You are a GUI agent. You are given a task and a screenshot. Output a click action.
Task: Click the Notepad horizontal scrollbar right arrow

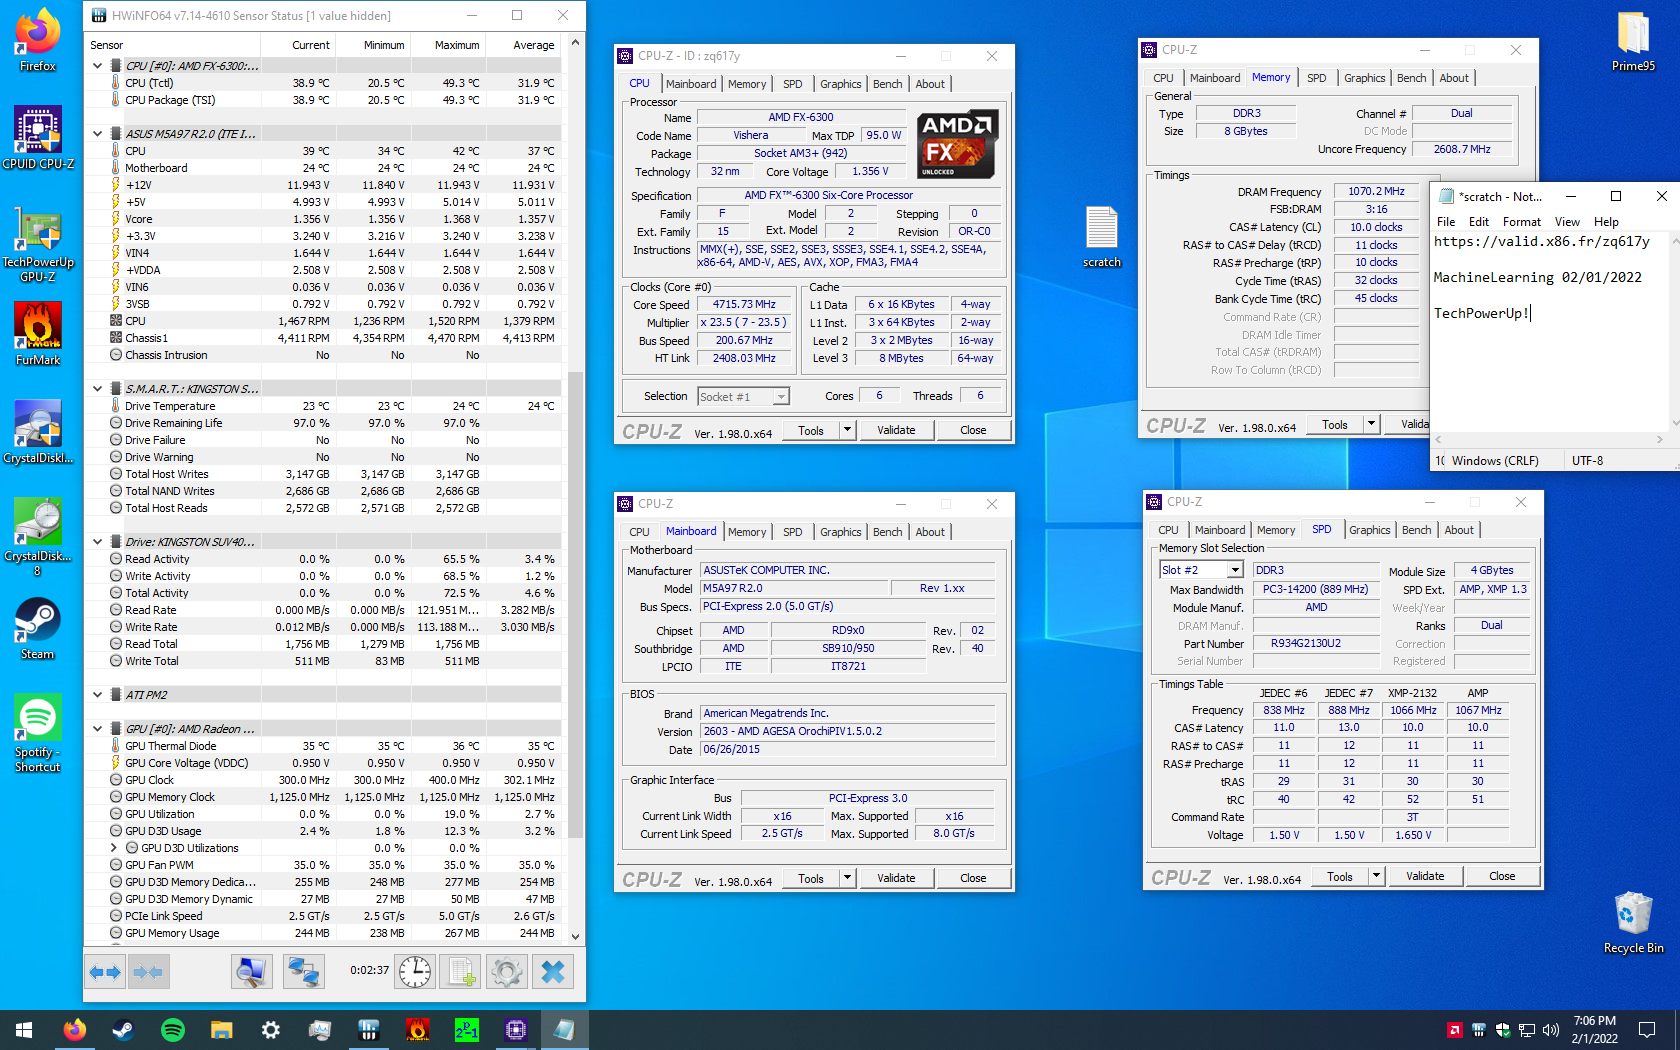coord(1660,439)
